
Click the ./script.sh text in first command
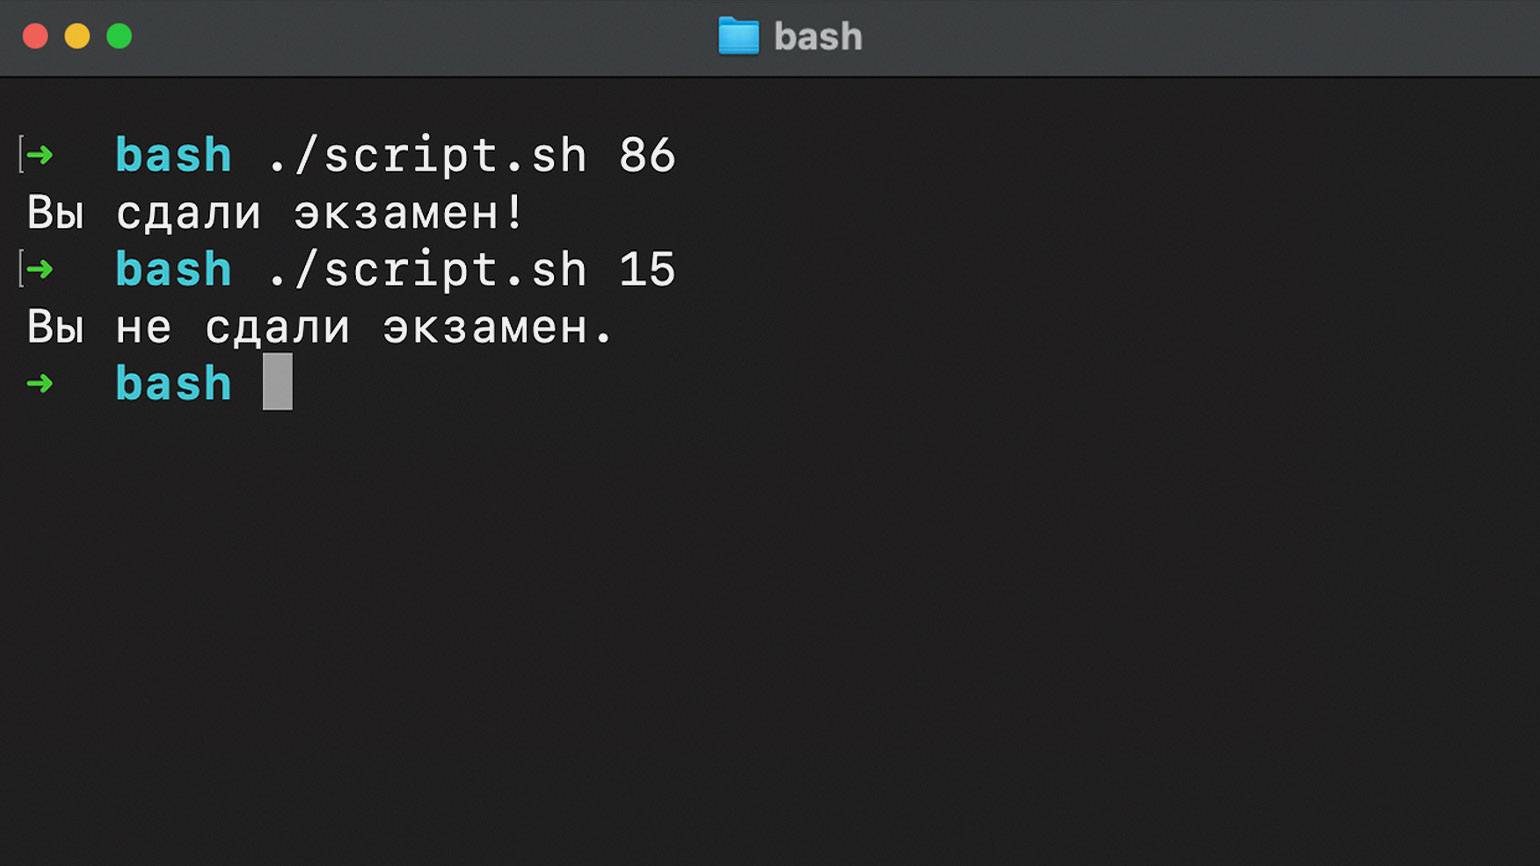(427, 156)
